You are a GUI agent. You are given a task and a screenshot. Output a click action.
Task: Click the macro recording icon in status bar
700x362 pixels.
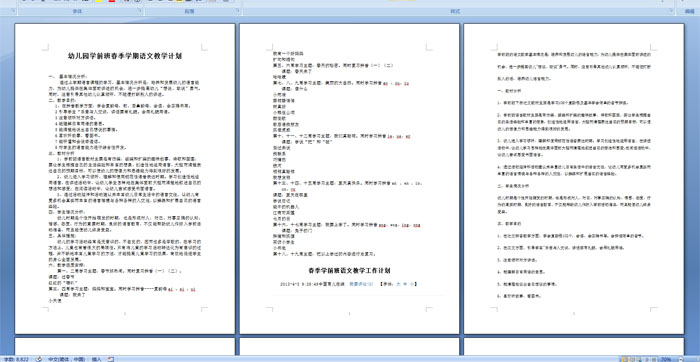tap(111, 359)
